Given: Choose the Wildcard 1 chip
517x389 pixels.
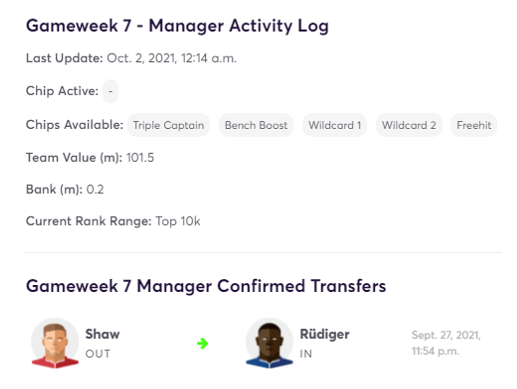Looking at the screenshot, I should (x=335, y=125).
